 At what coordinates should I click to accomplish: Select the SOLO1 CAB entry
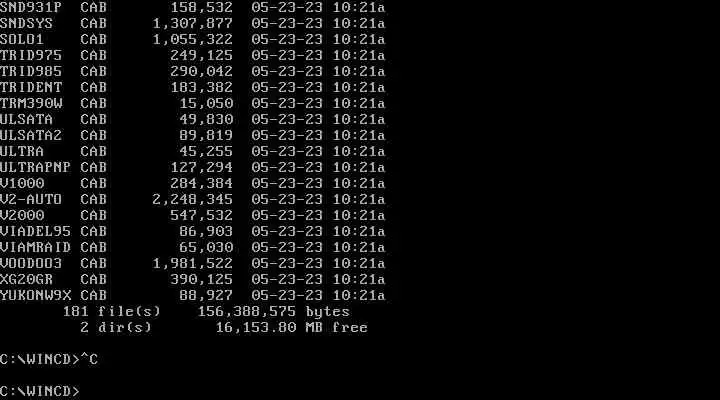coord(192,39)
